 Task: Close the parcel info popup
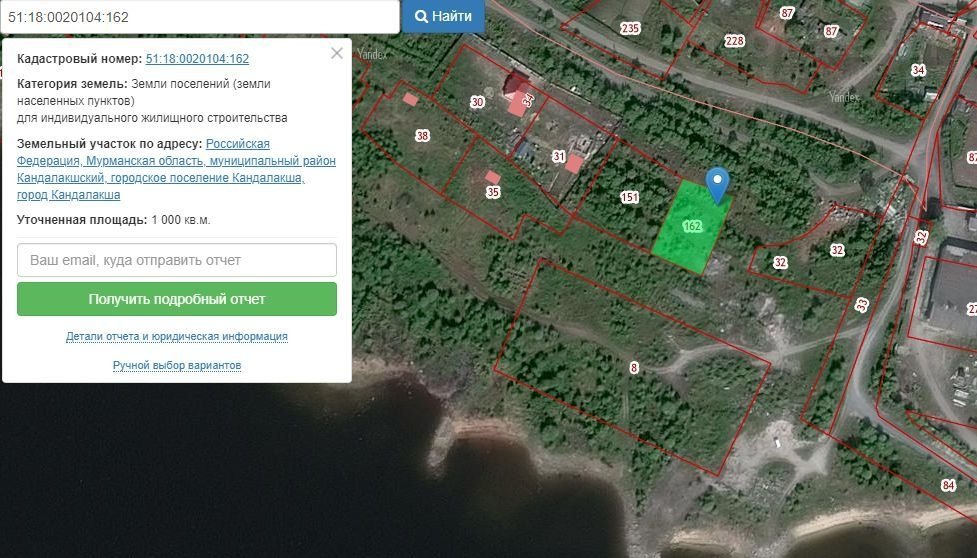337,53
